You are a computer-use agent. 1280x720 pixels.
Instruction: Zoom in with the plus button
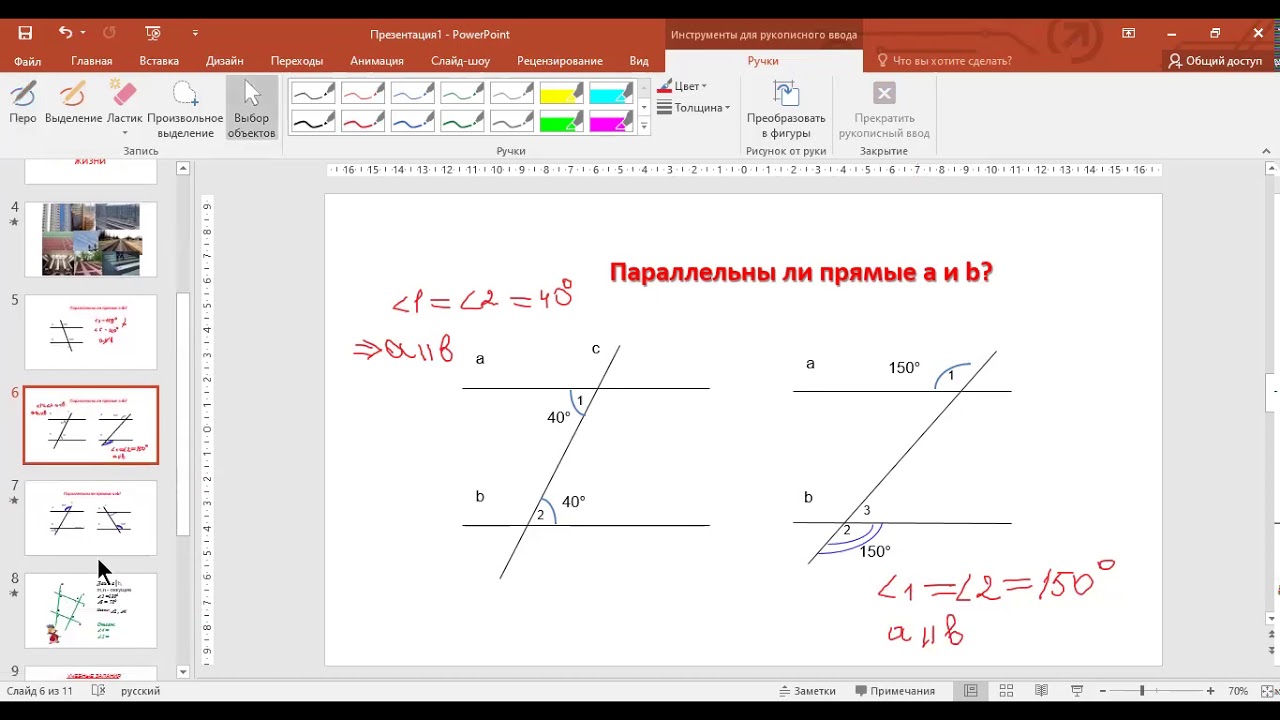[1210, 691]
